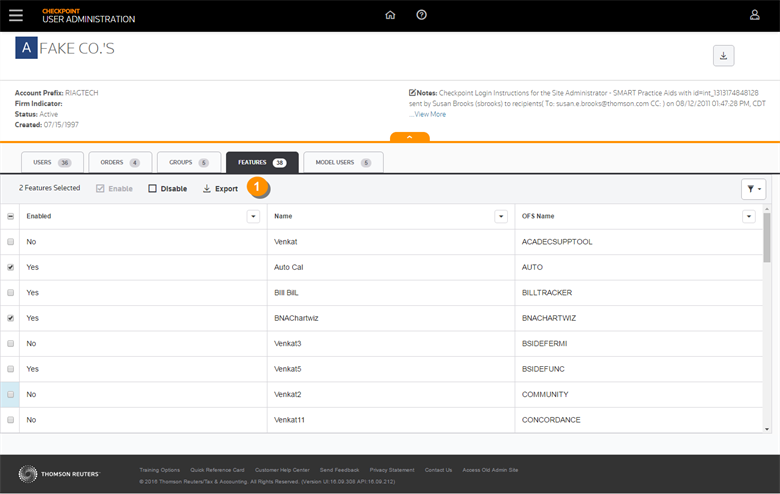Click the View More notes link

430,114
